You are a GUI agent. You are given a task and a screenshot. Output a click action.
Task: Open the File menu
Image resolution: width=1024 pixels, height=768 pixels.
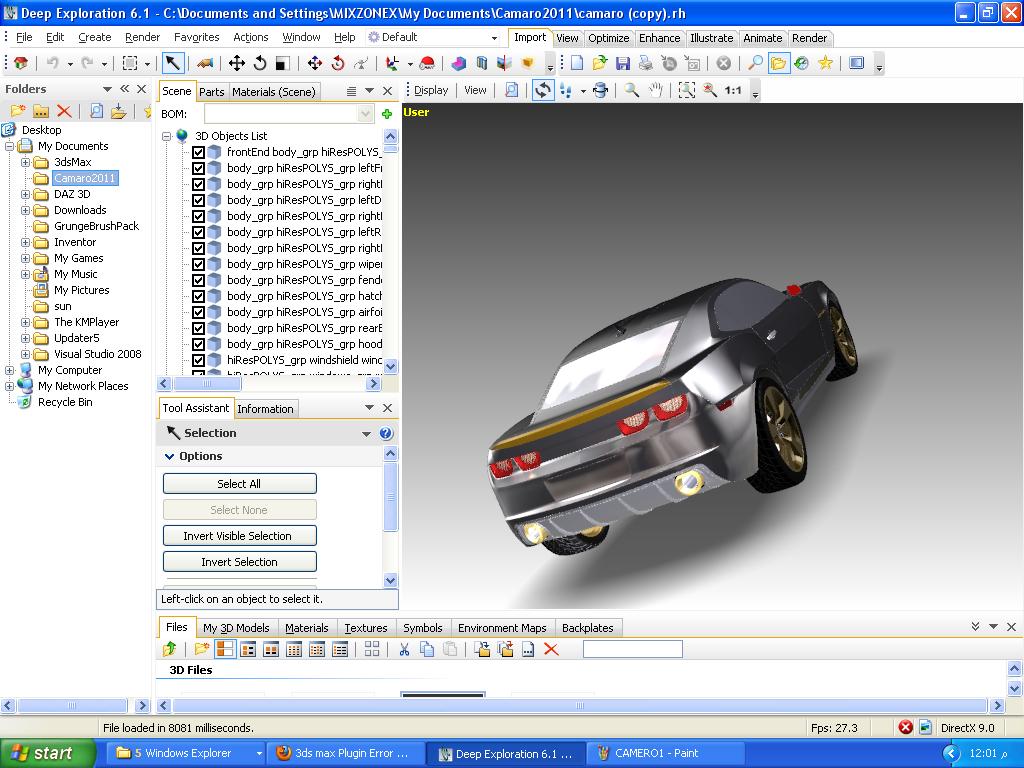(24, 37)
